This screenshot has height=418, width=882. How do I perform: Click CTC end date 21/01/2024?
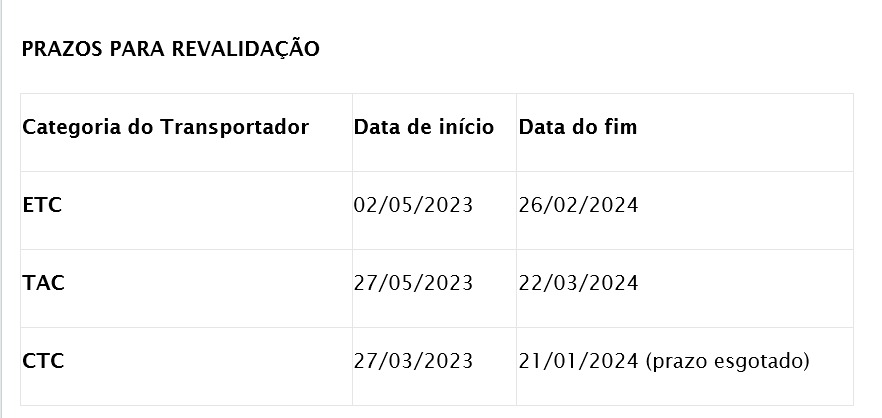pos(578,361)
